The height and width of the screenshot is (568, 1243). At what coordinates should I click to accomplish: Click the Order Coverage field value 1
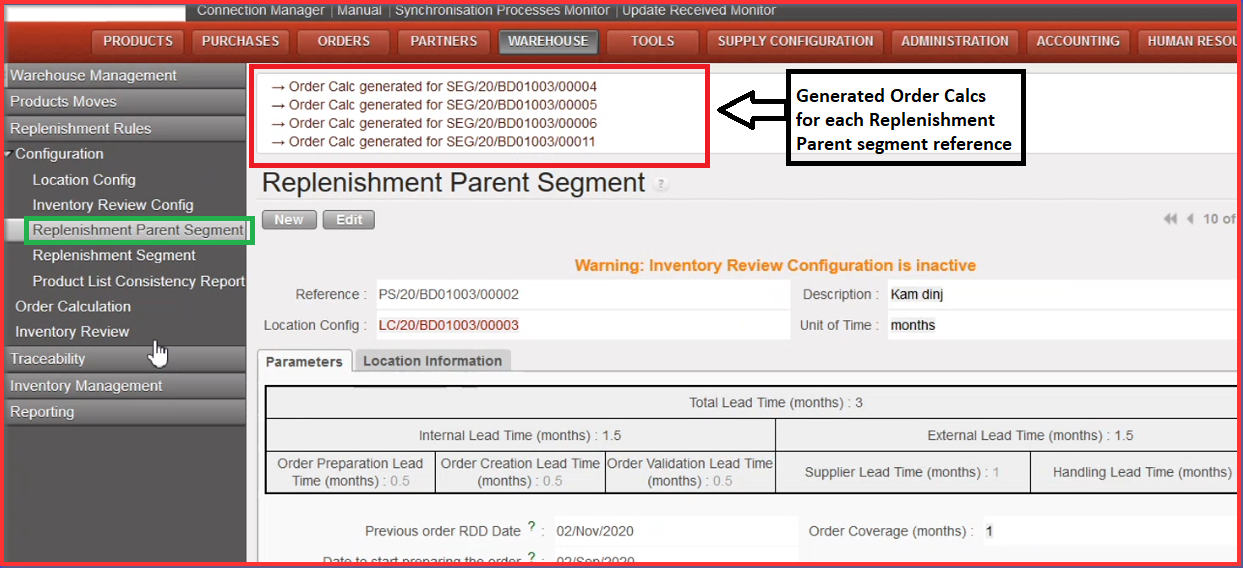point(1108,531)
